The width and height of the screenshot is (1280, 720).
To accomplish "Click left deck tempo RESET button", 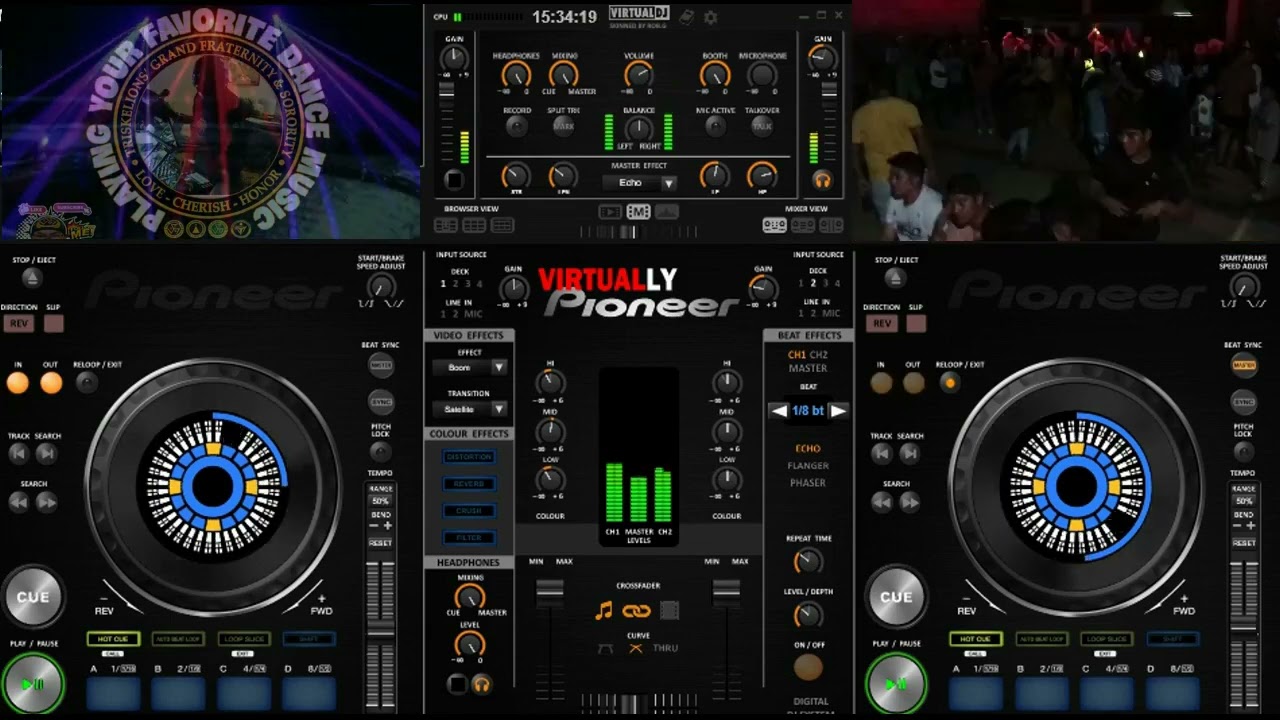I will pyautogui.click(x=380, y=543).
